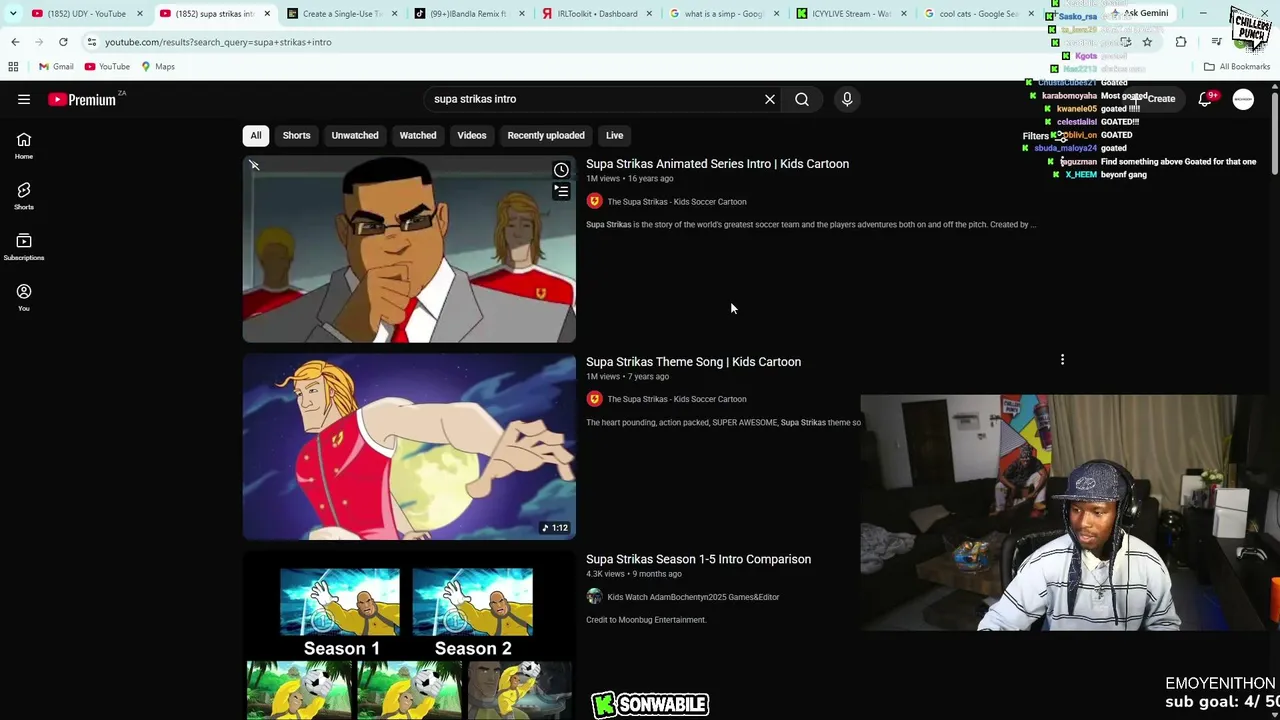
Task: Open channel name under Theme Song video
Action: coord(677,399)
